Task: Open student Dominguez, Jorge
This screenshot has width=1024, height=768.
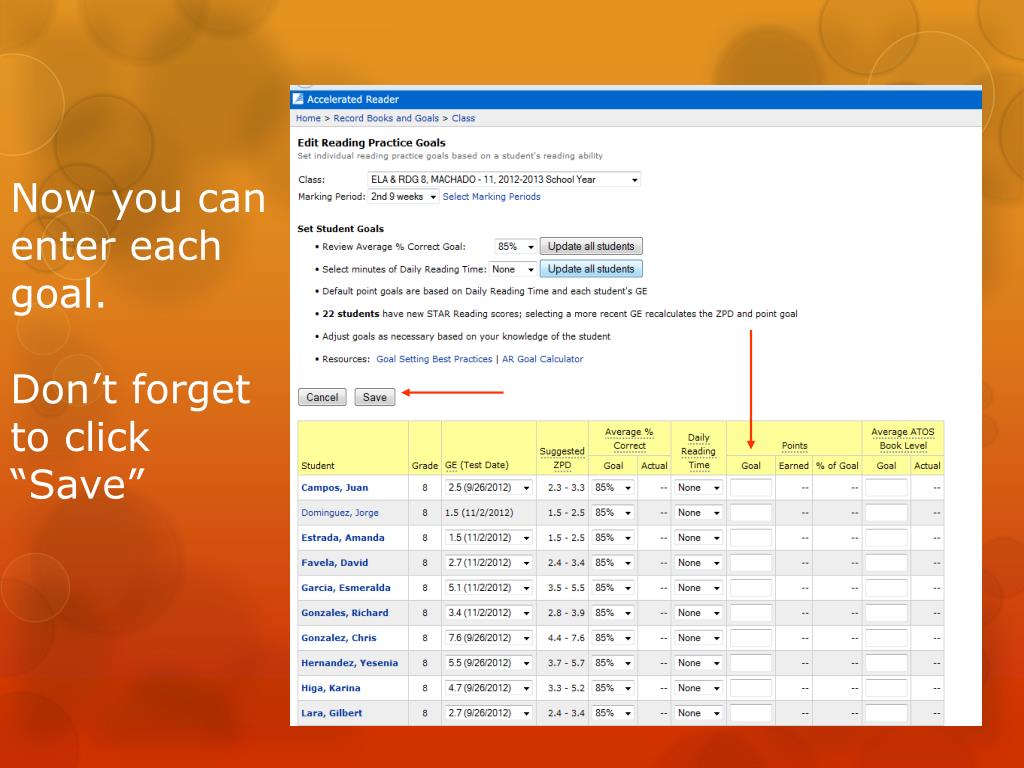Action: click(340, 513)
